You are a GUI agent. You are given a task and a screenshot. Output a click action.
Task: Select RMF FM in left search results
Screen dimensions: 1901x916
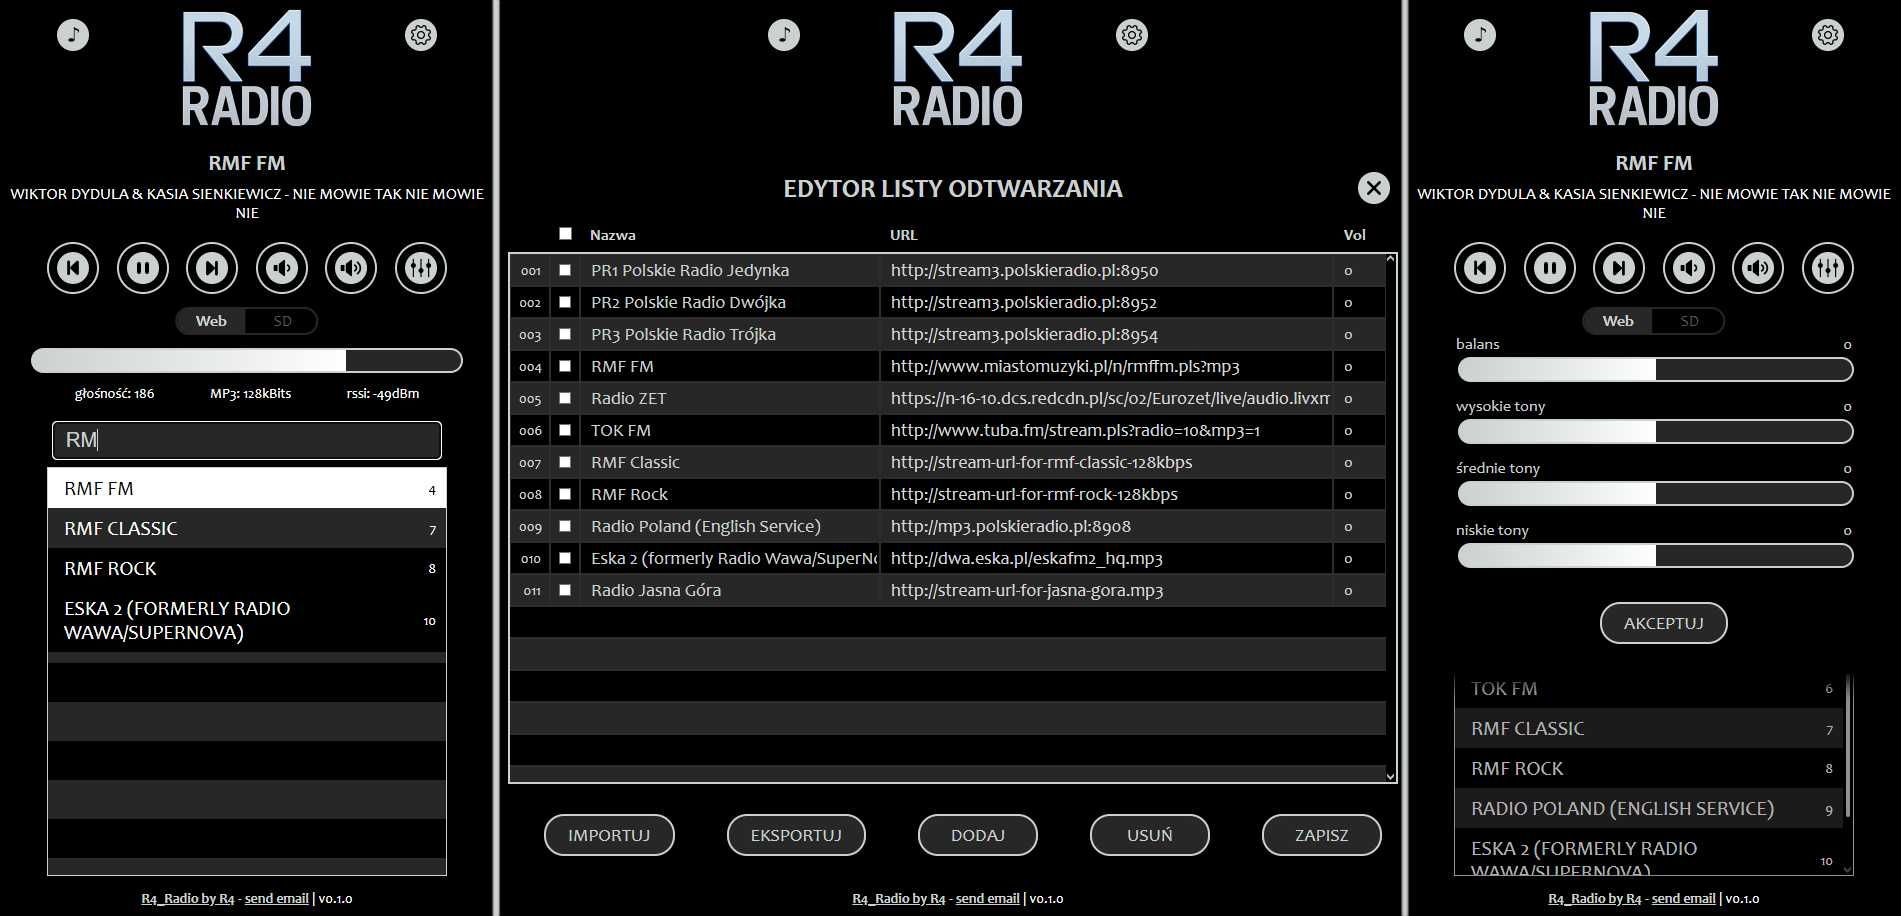247,489
